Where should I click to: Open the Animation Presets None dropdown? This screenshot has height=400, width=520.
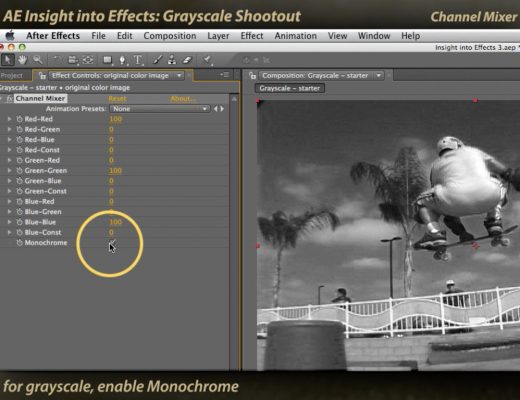[160, 109]
